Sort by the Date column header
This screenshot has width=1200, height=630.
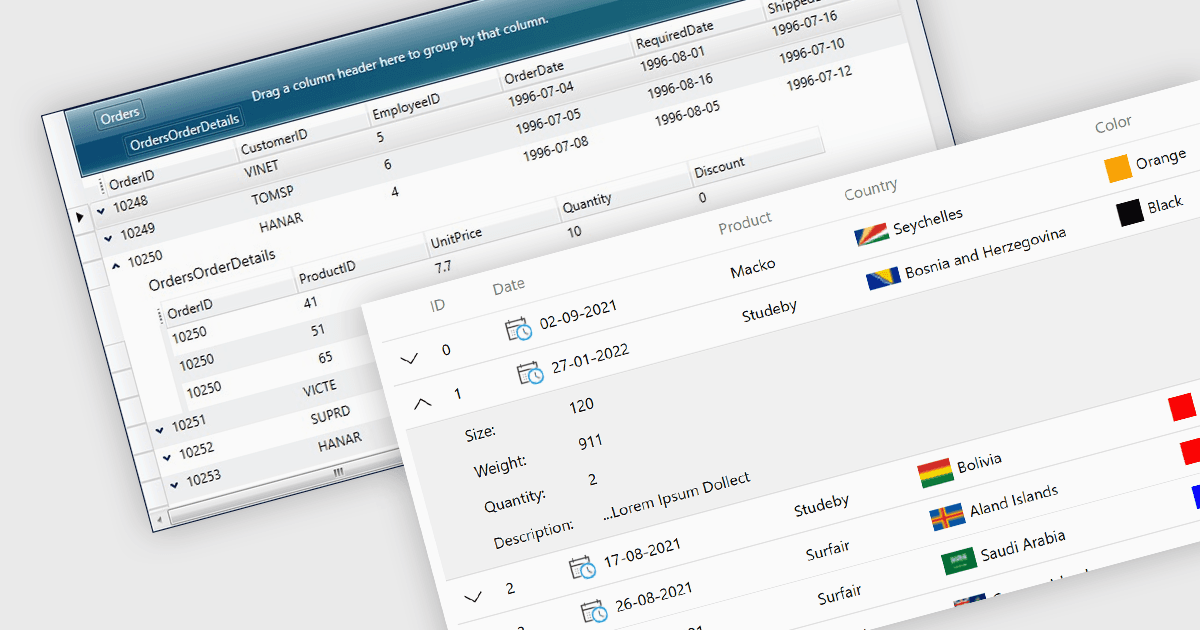[508, 287]
